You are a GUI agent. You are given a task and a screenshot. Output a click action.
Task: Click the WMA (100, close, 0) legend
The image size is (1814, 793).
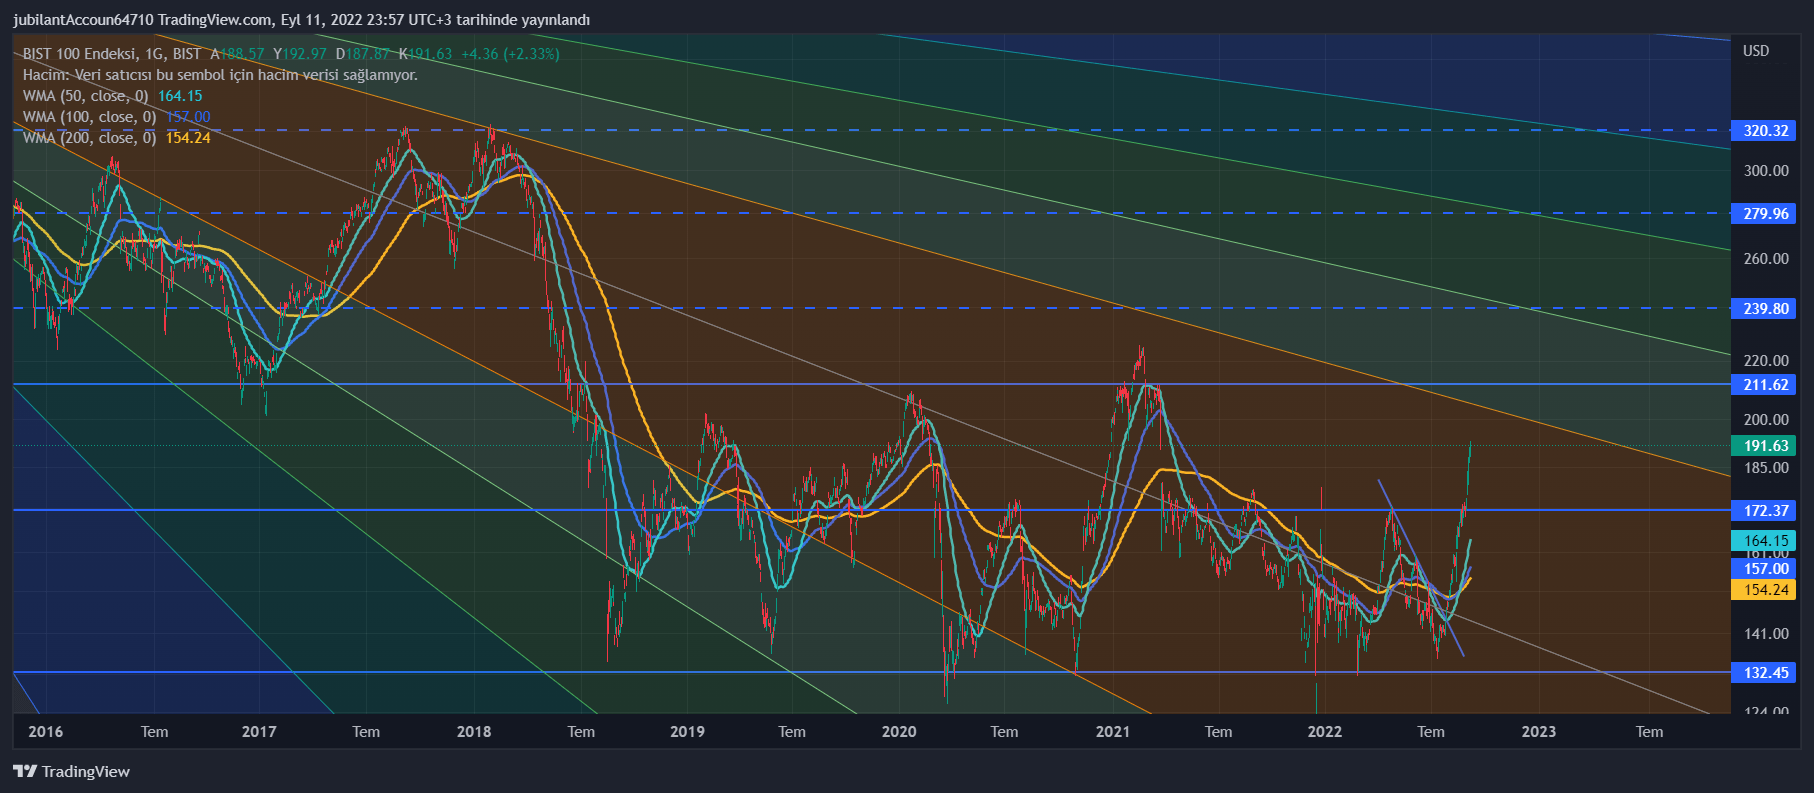90,117
